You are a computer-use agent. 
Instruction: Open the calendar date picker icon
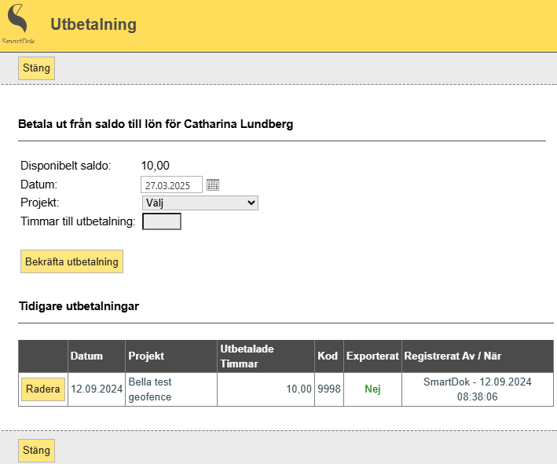(x=213, y=185)
